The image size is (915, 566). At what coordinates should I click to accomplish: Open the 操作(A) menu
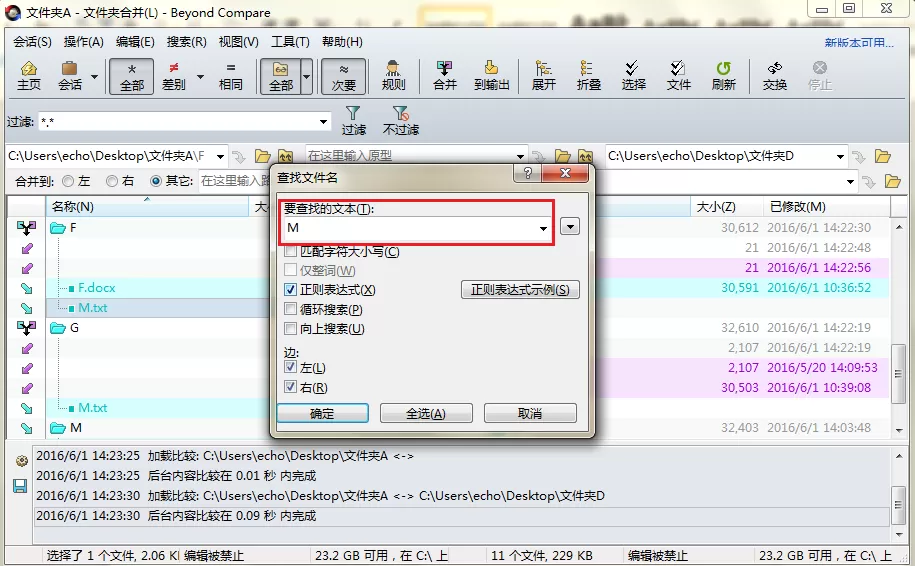click(x=83, y=41)
